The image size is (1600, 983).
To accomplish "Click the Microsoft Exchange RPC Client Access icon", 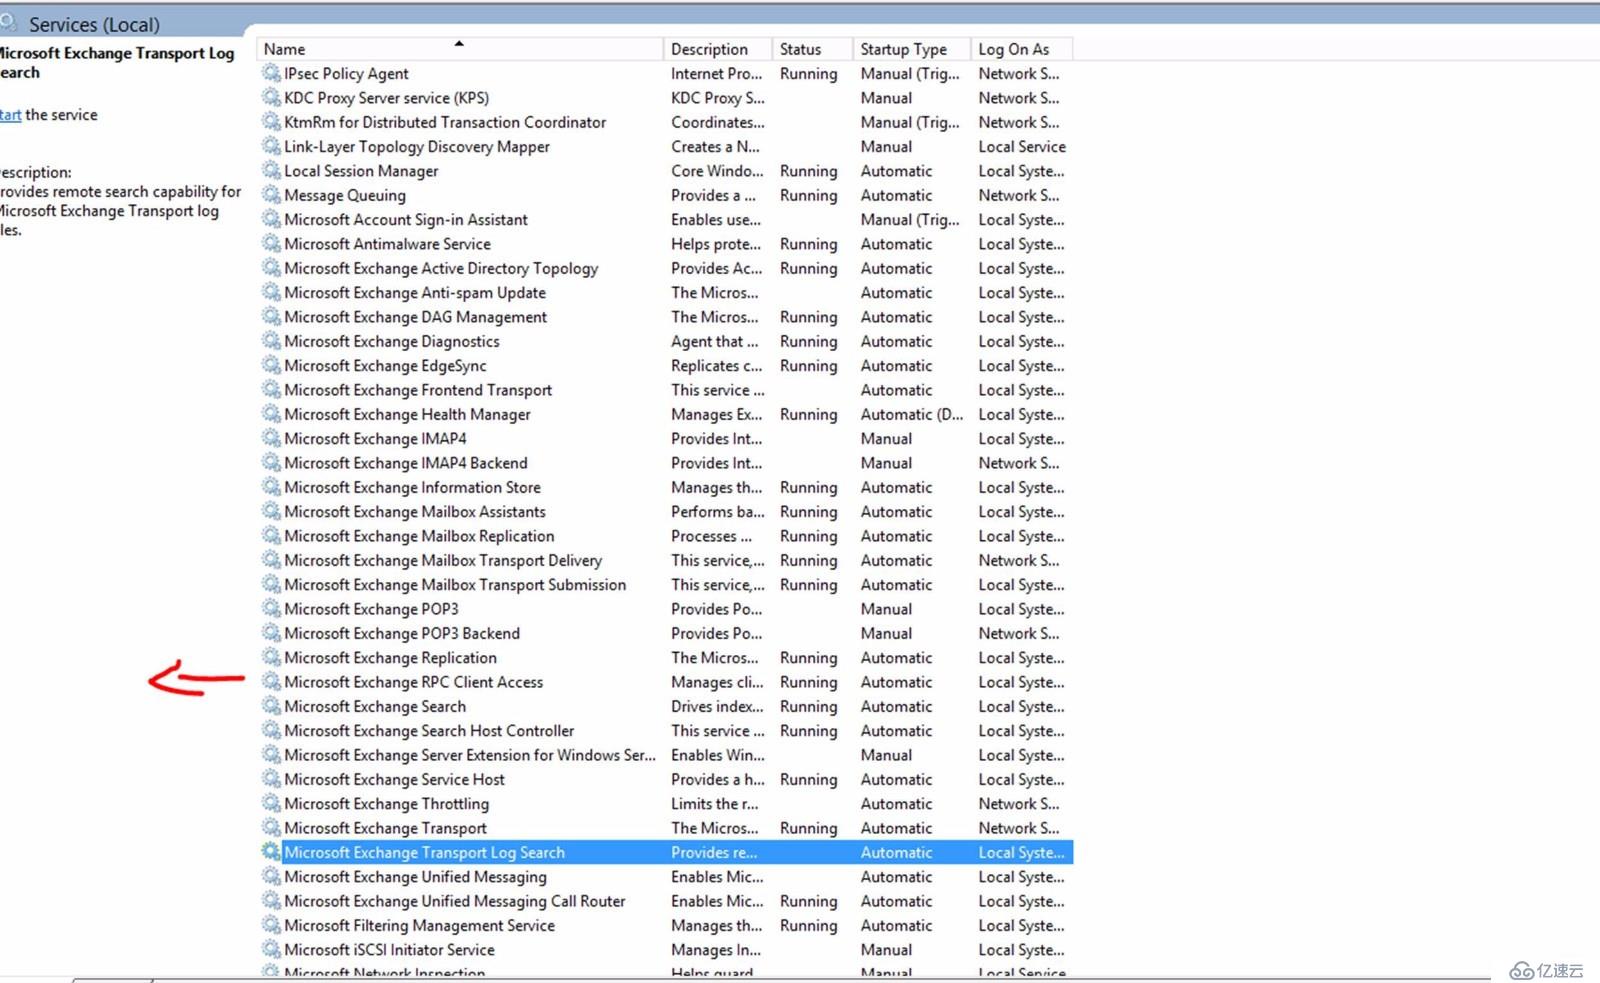I will (x=271, y=681).
